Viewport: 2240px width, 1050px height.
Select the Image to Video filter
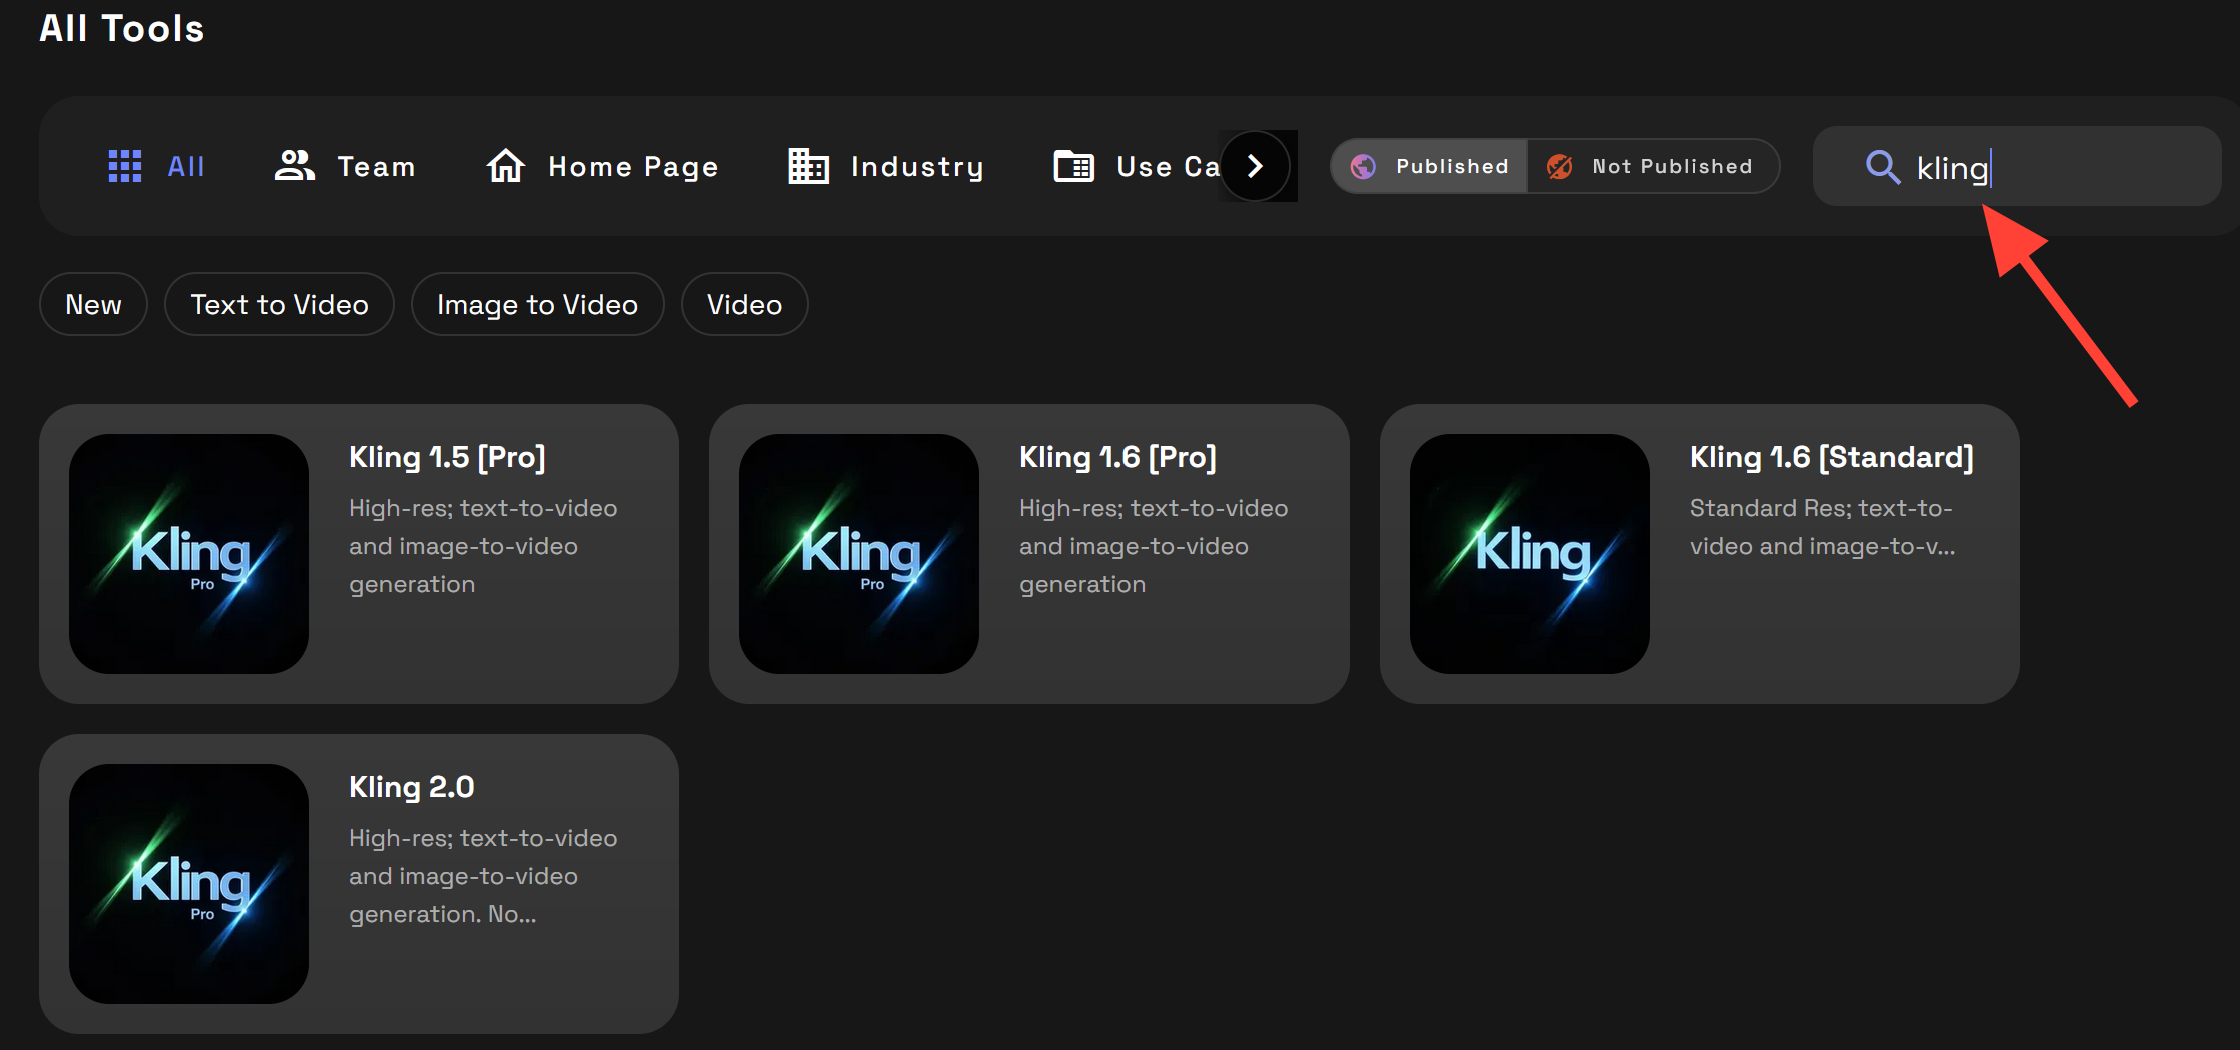[537, 304]
